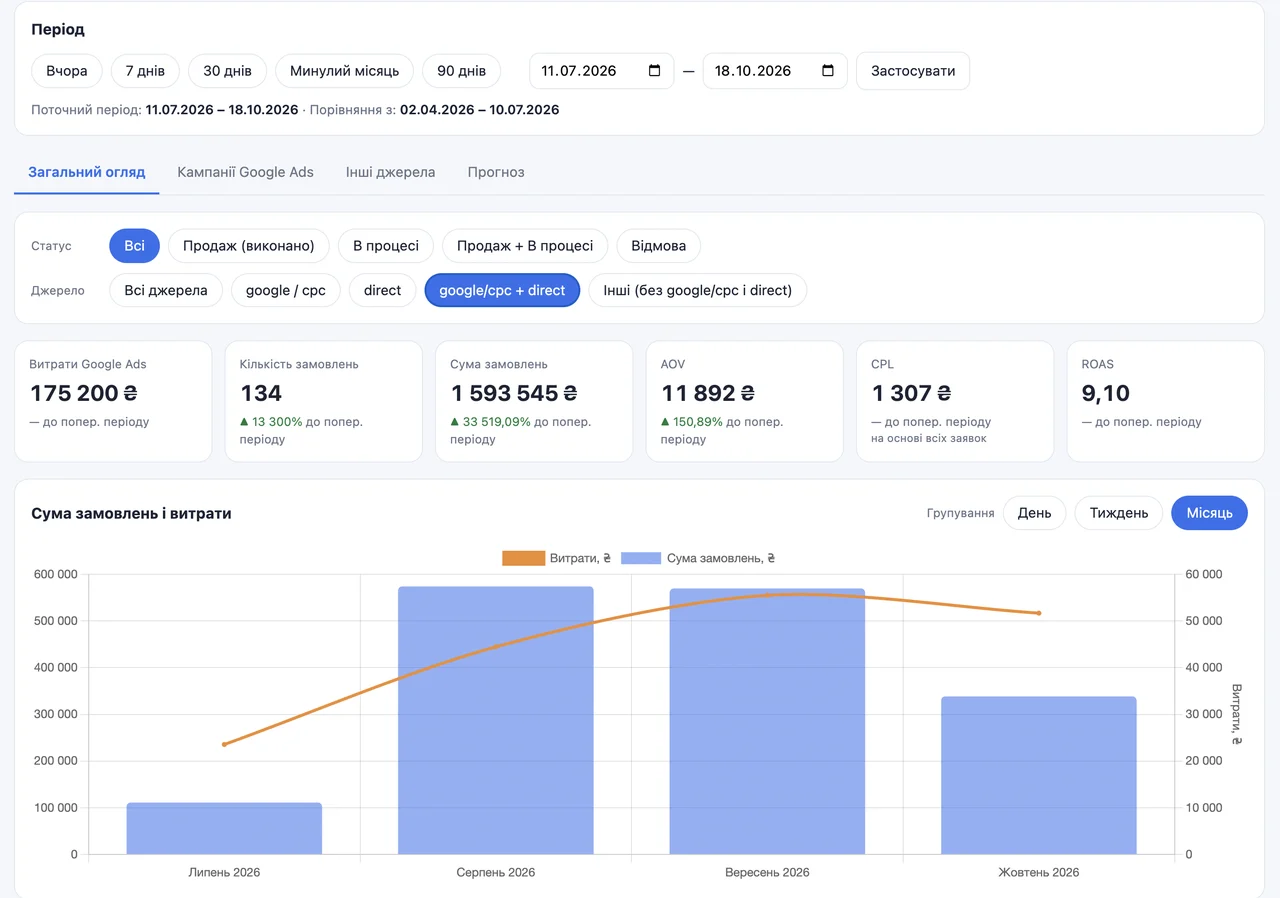Group the chart by Тиждень
The height and width of the screenshot is (898, 1280).
(1118, 513)
